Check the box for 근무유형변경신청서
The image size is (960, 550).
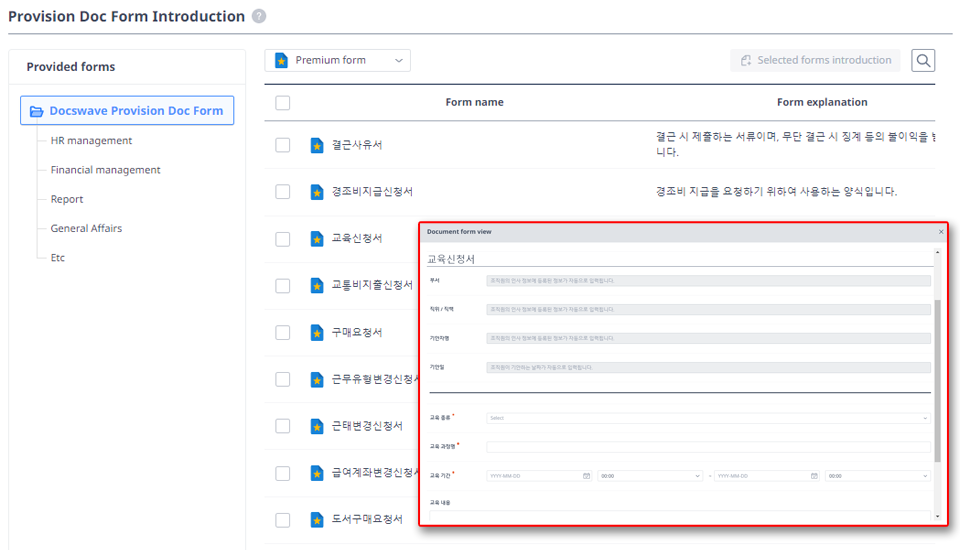coord(282,379)
